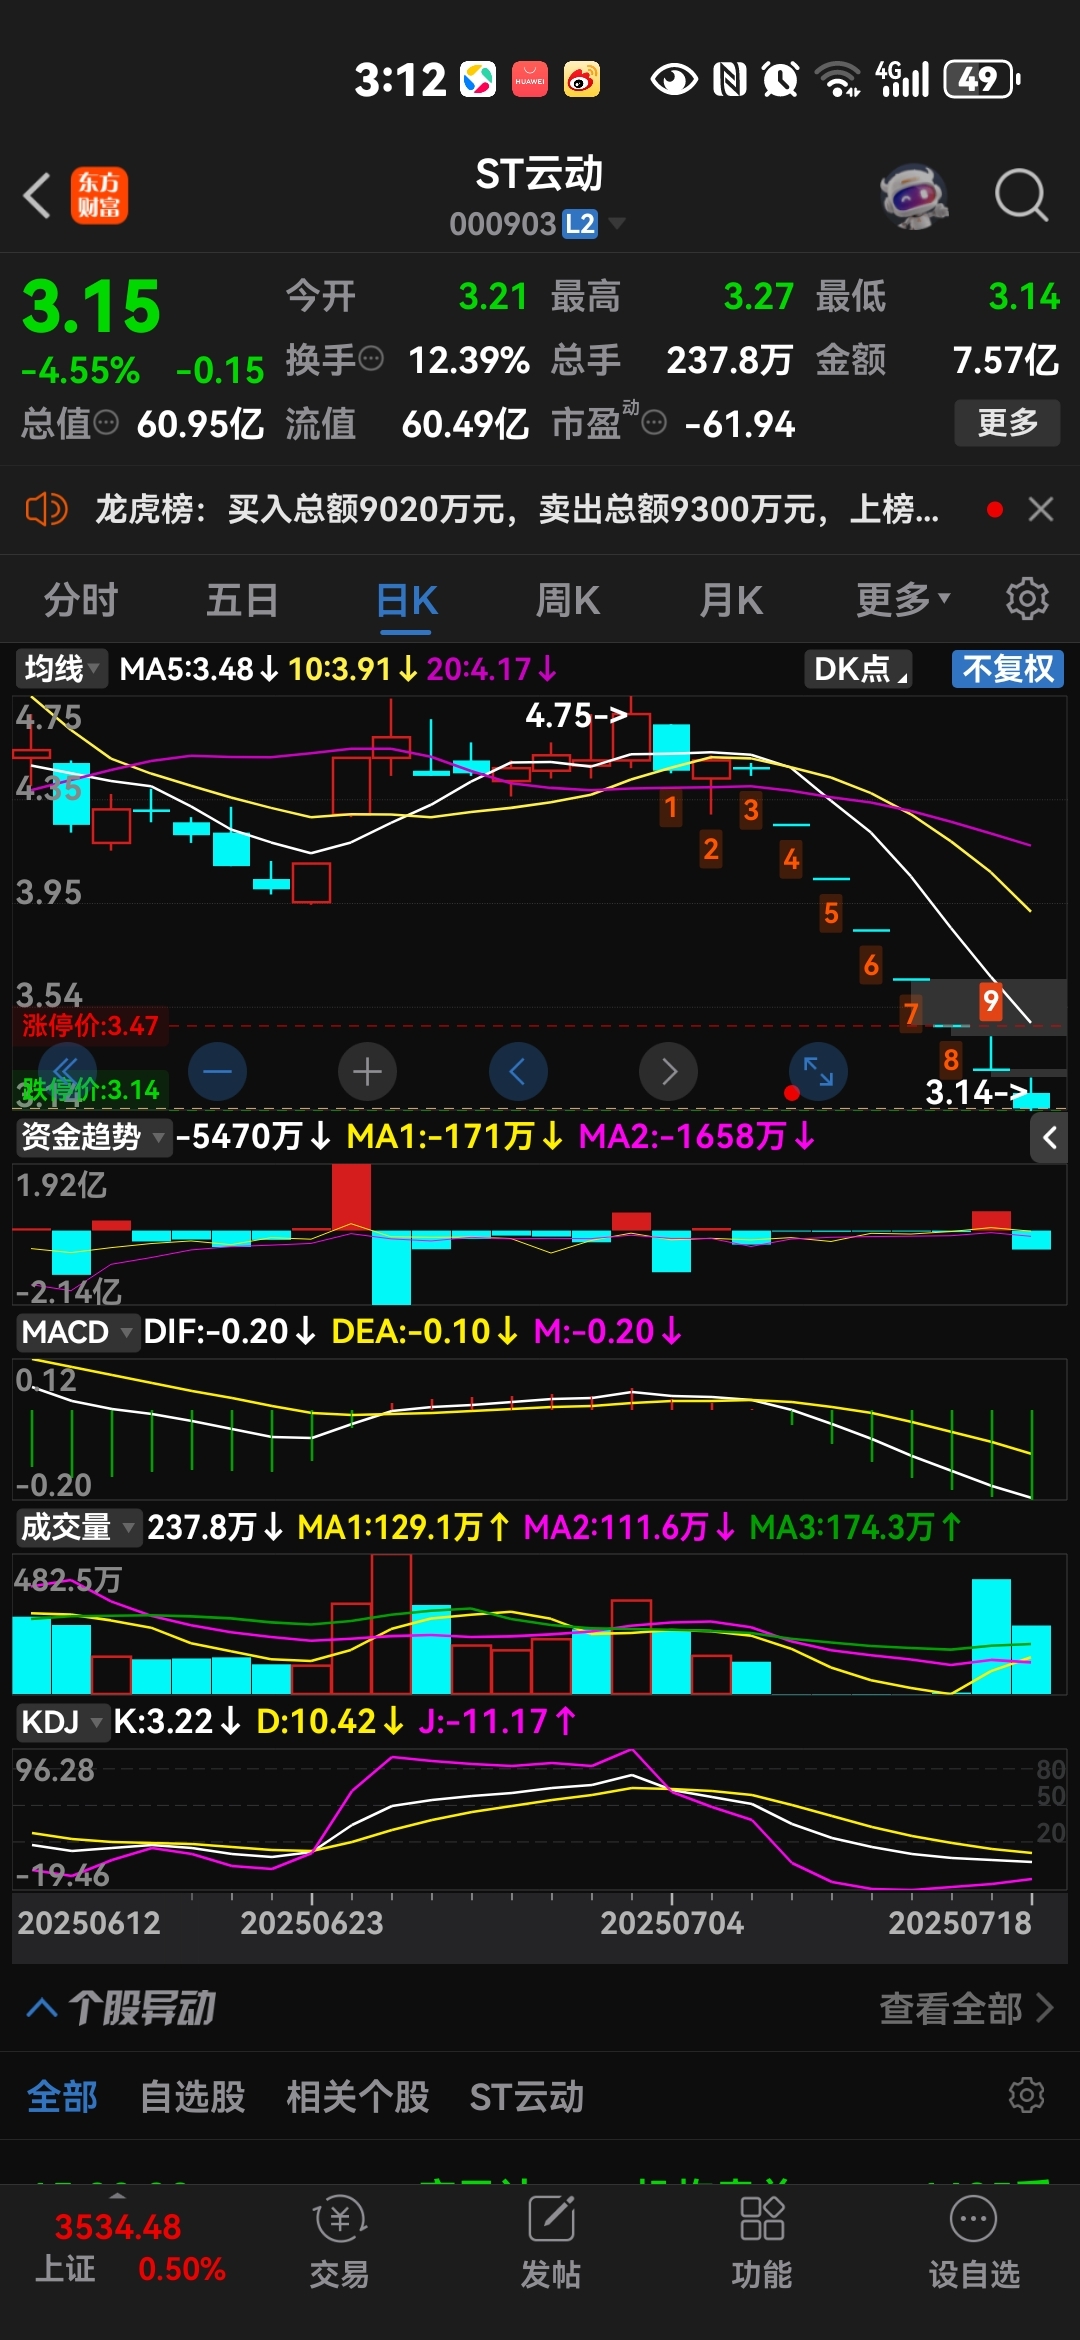This screenshot has width=1080, height=2340.
Task: Tap the 20250623 date marker
Action: pyautogui.click(x=312, y=1922)
